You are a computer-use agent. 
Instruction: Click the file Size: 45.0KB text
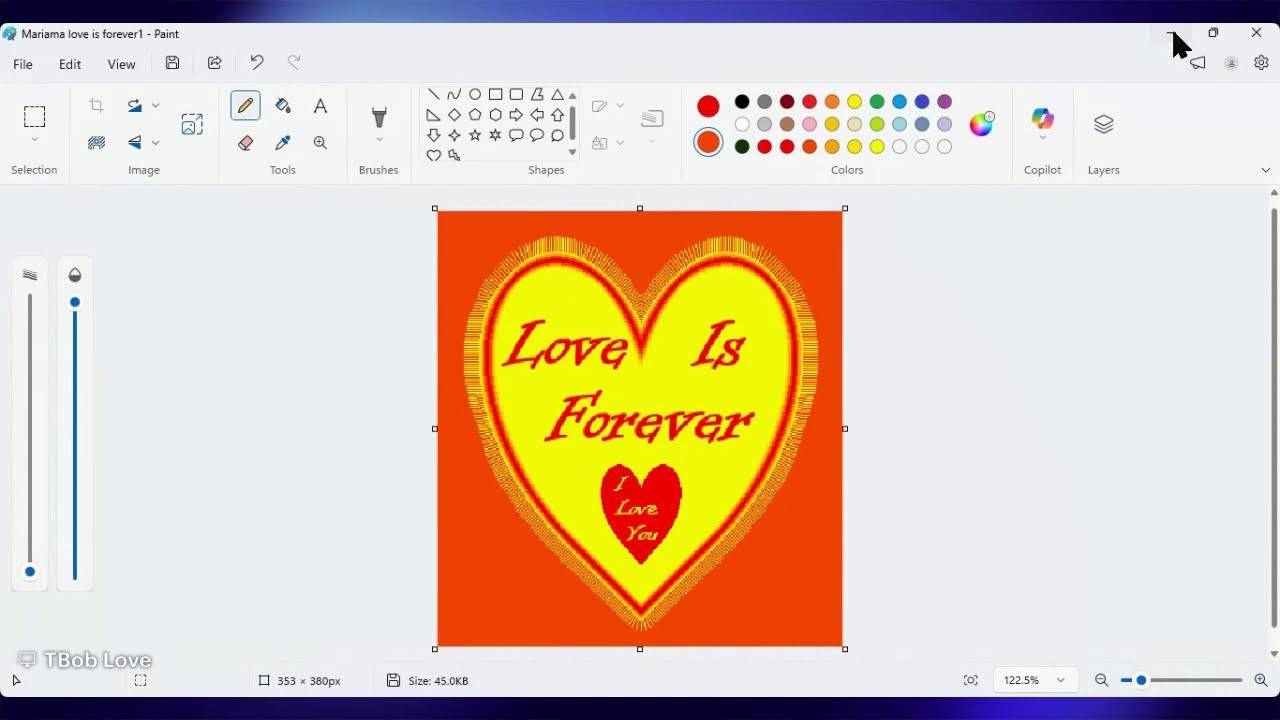438,681
